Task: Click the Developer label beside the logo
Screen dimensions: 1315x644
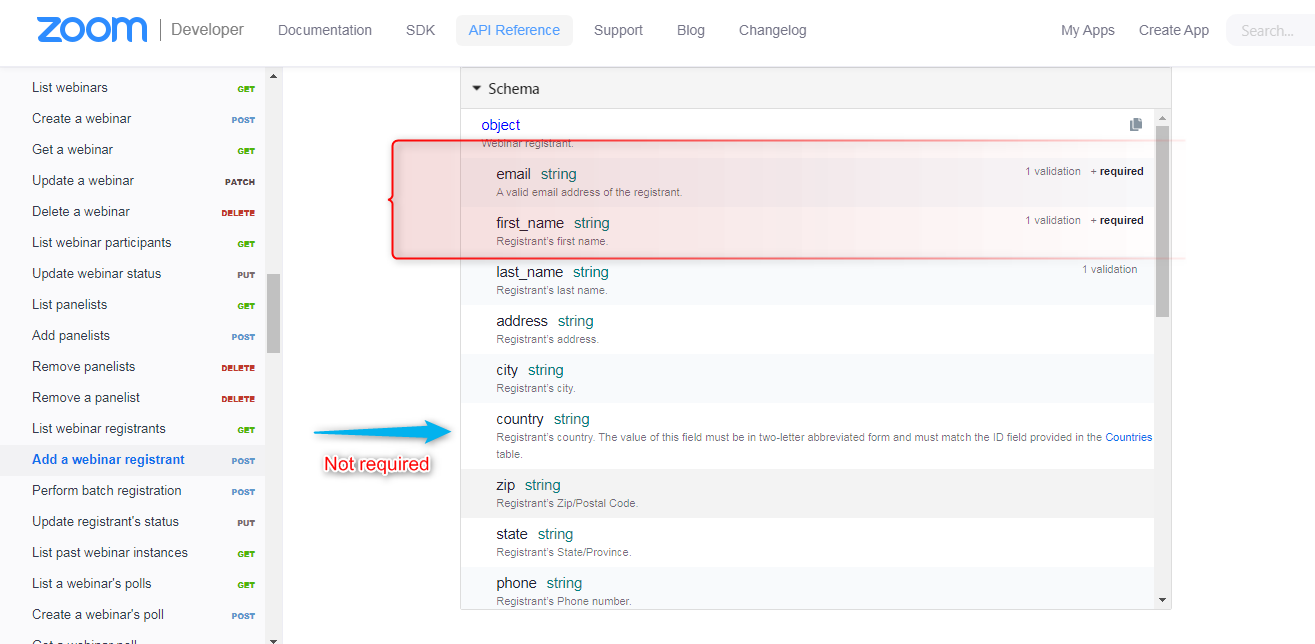Action: (x=207, y=30)
